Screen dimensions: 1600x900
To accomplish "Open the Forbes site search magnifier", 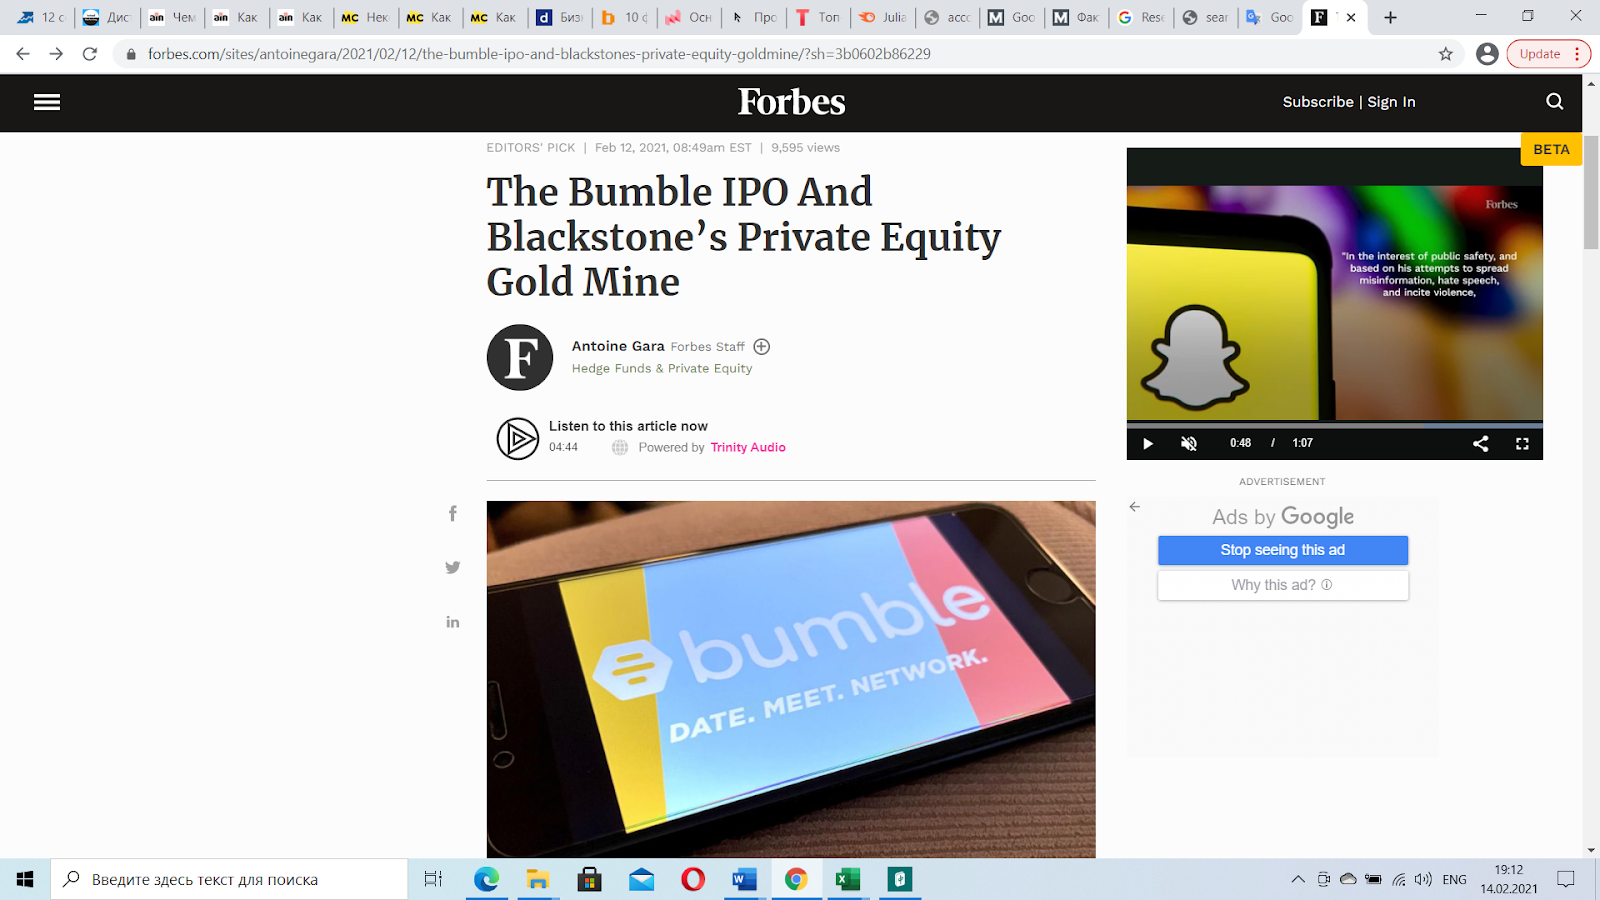I will click(x=1554, y=101).
